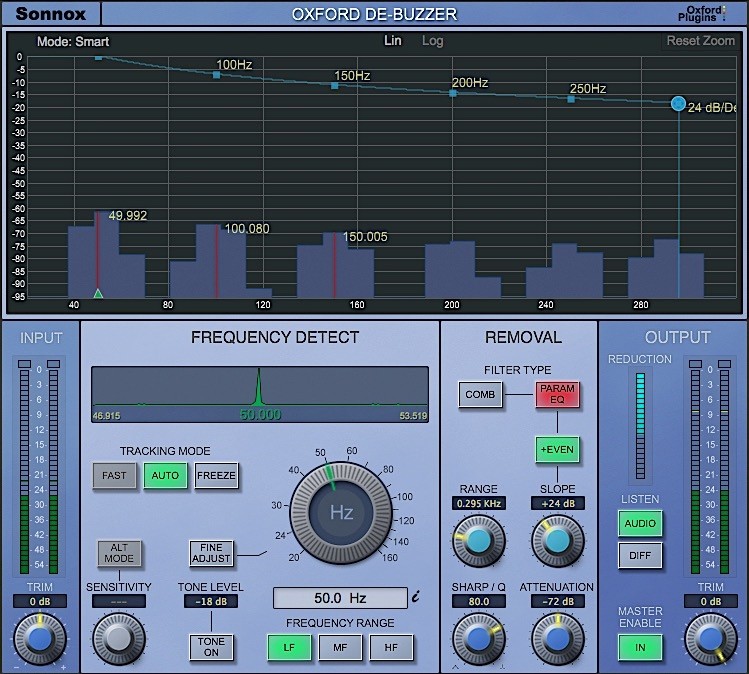Click the input level meter

39,467
